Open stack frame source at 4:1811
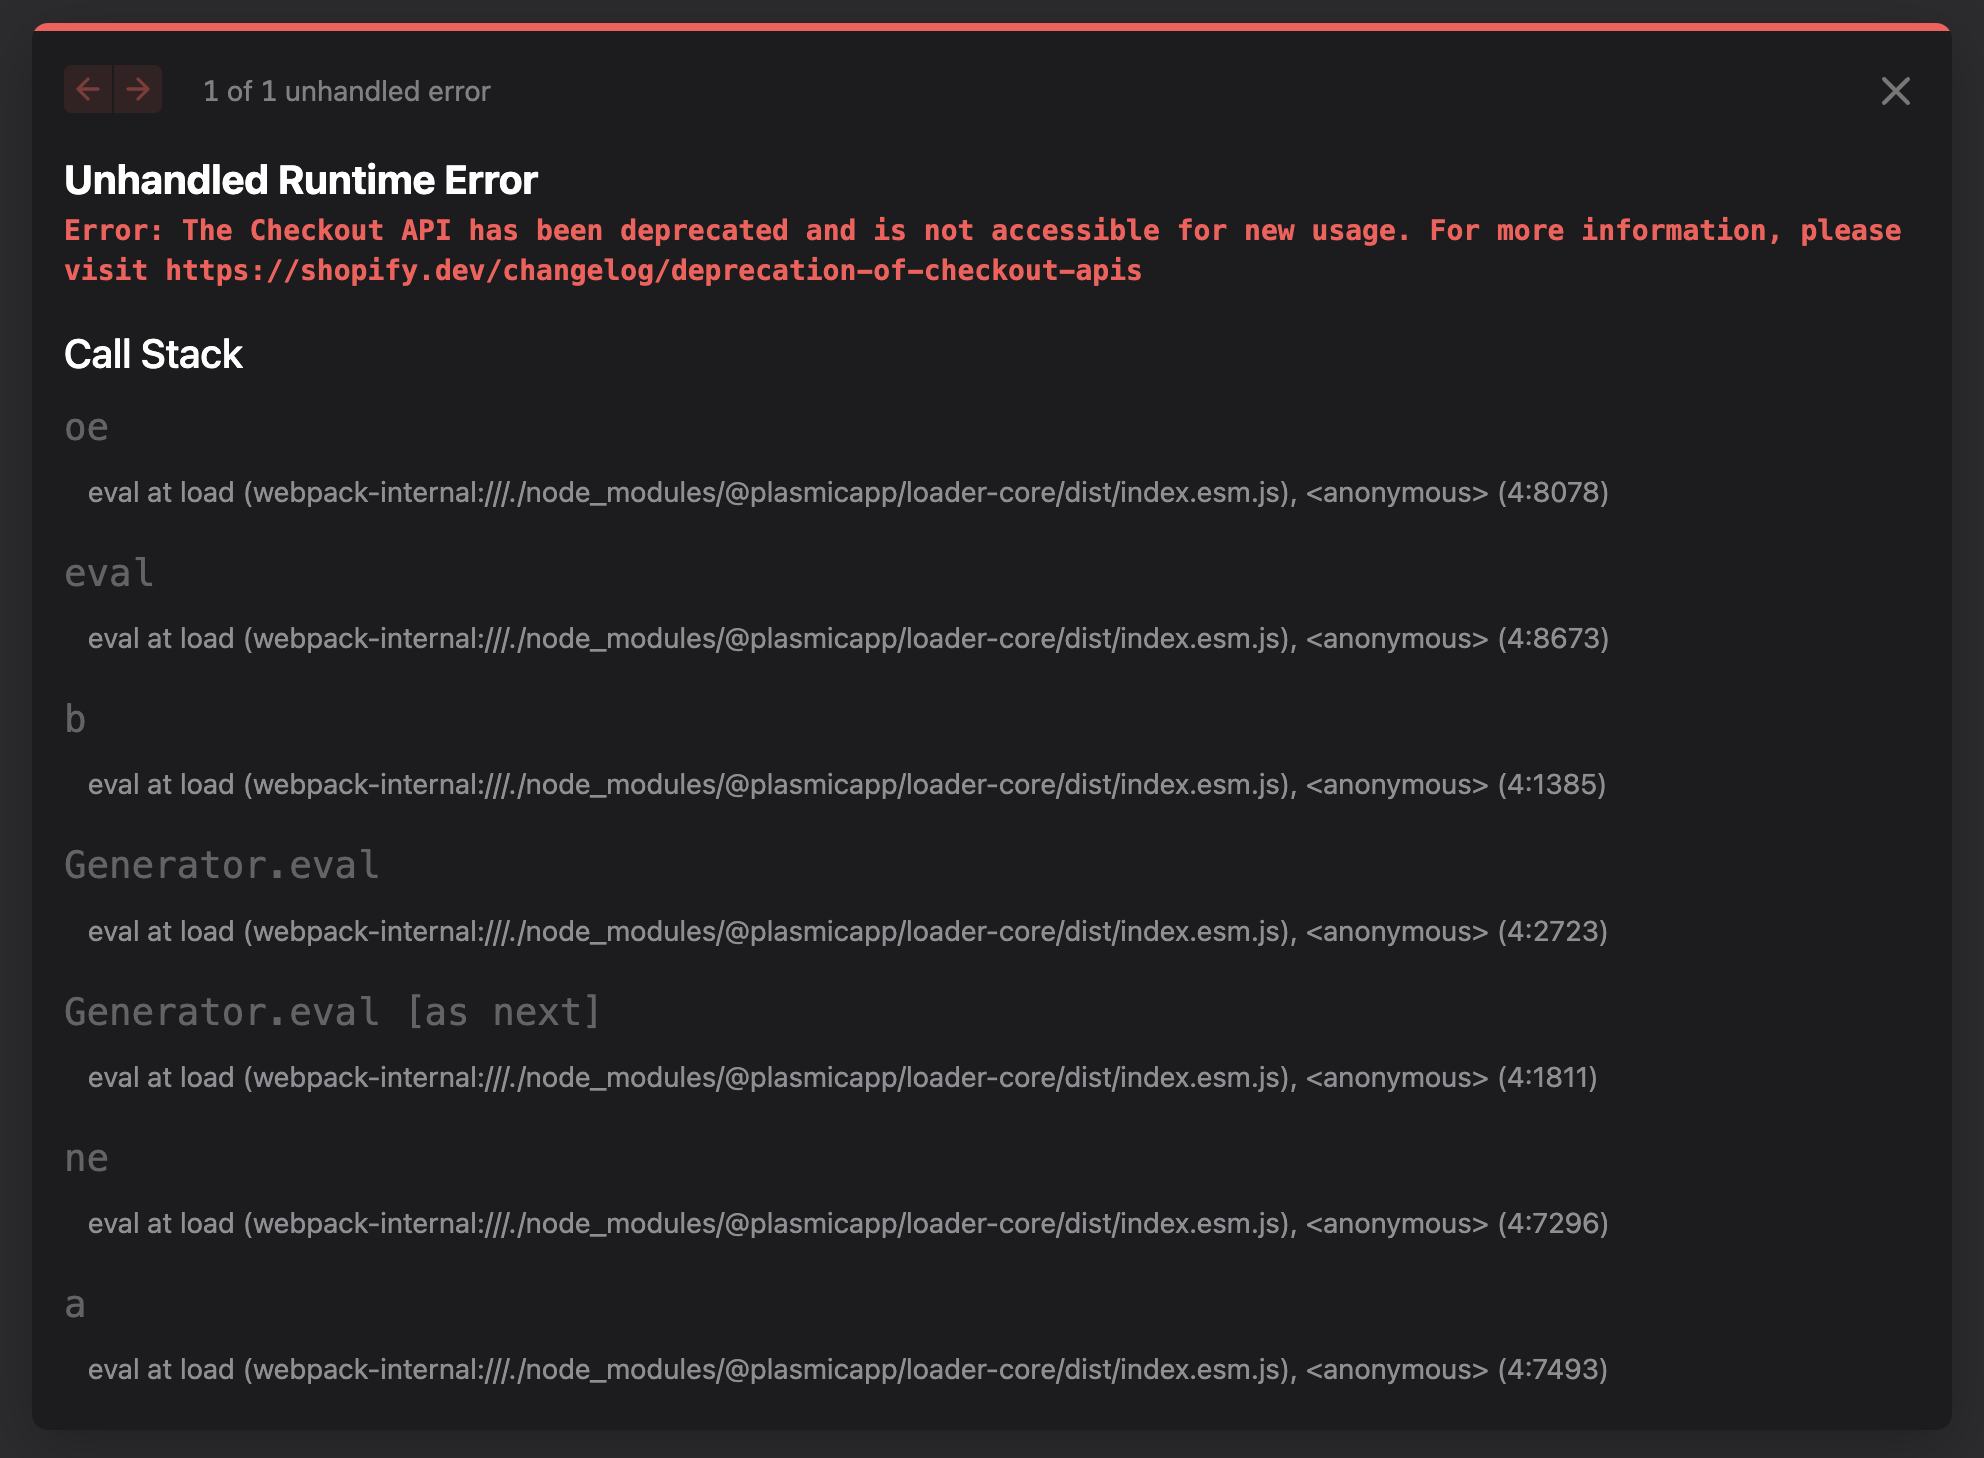 tap(842, 1078)
